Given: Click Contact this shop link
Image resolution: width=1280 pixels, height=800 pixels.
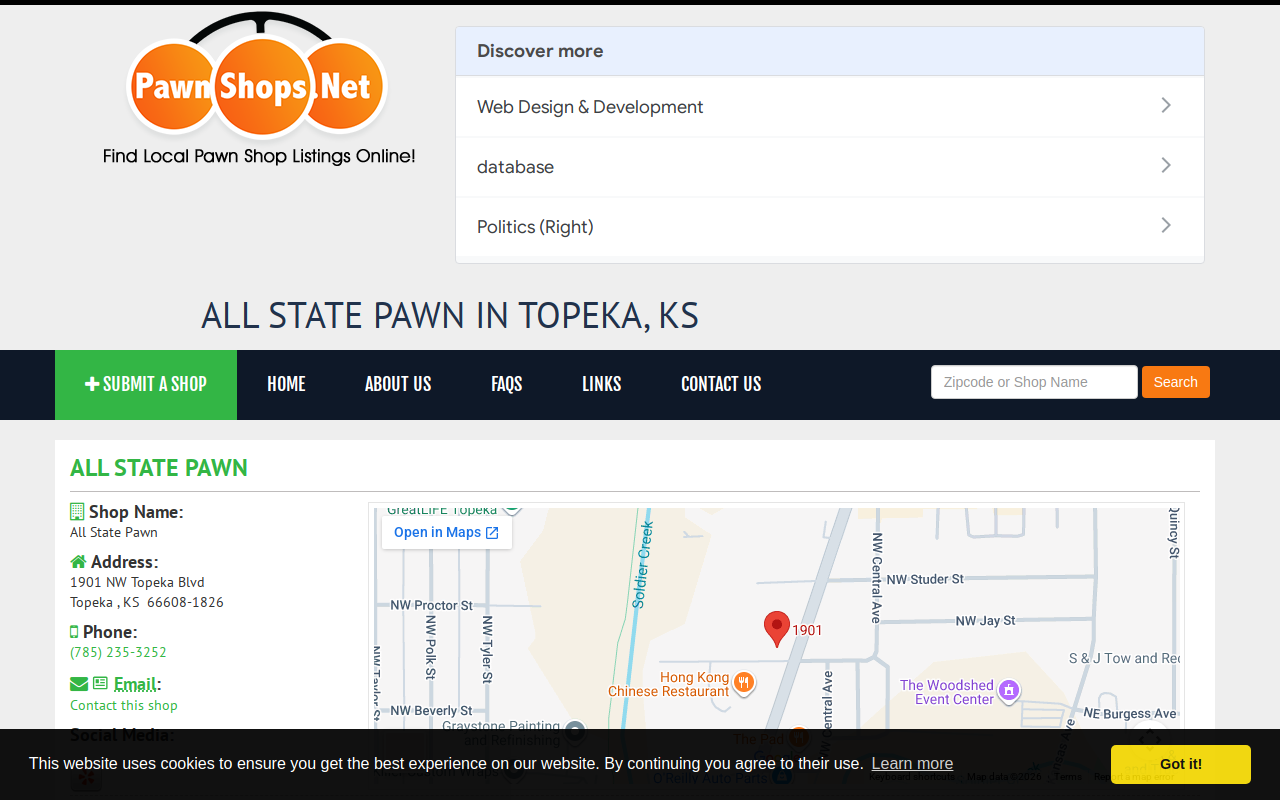Looking at the screenshot, I should click(x=124, y=705).
